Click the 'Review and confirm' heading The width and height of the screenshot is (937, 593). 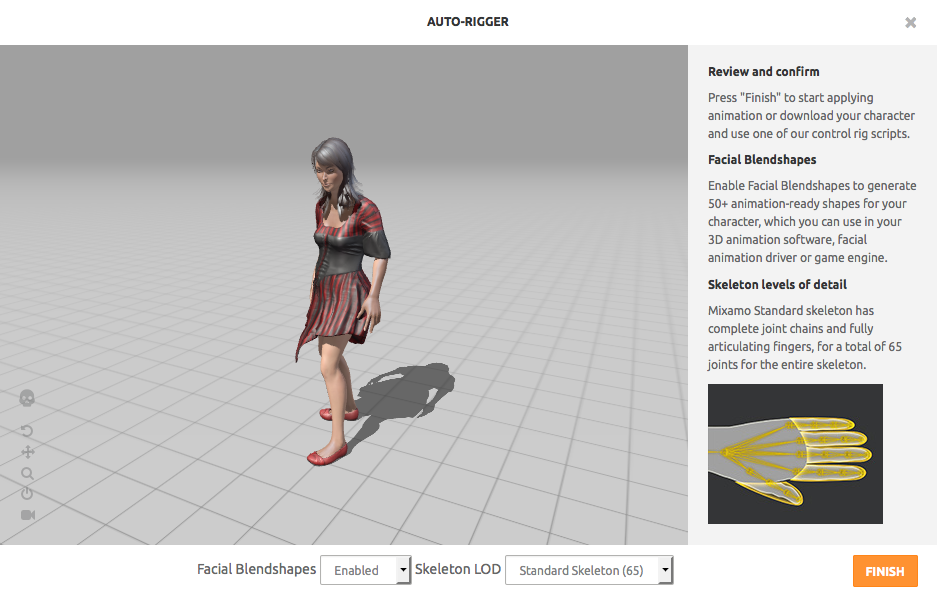764,72
